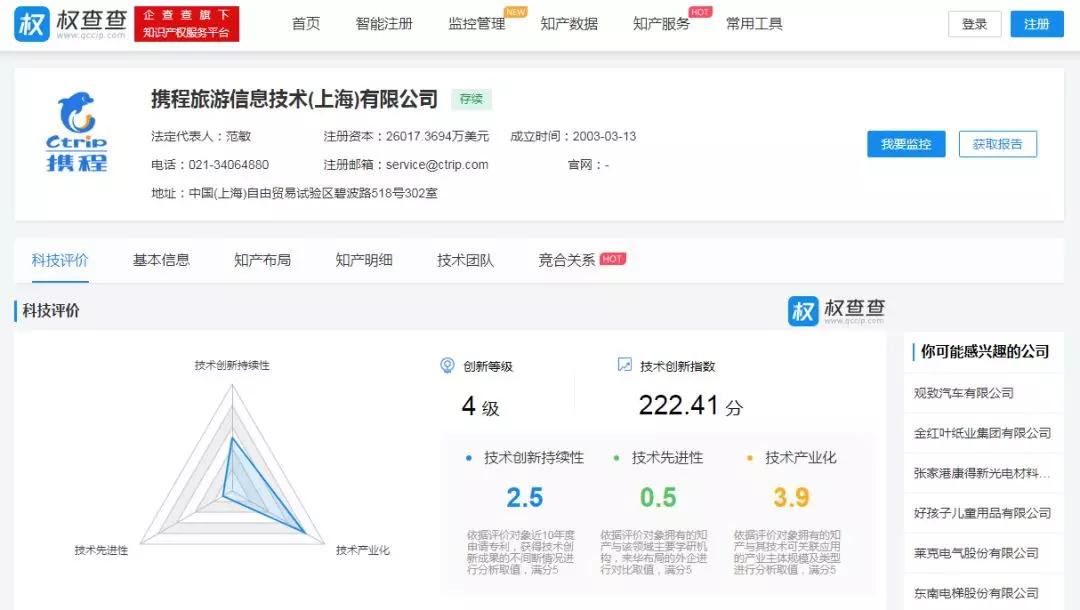Click the 权查查 logo icon at top left
The image size is (1080, 610).
tap(32, 22)
